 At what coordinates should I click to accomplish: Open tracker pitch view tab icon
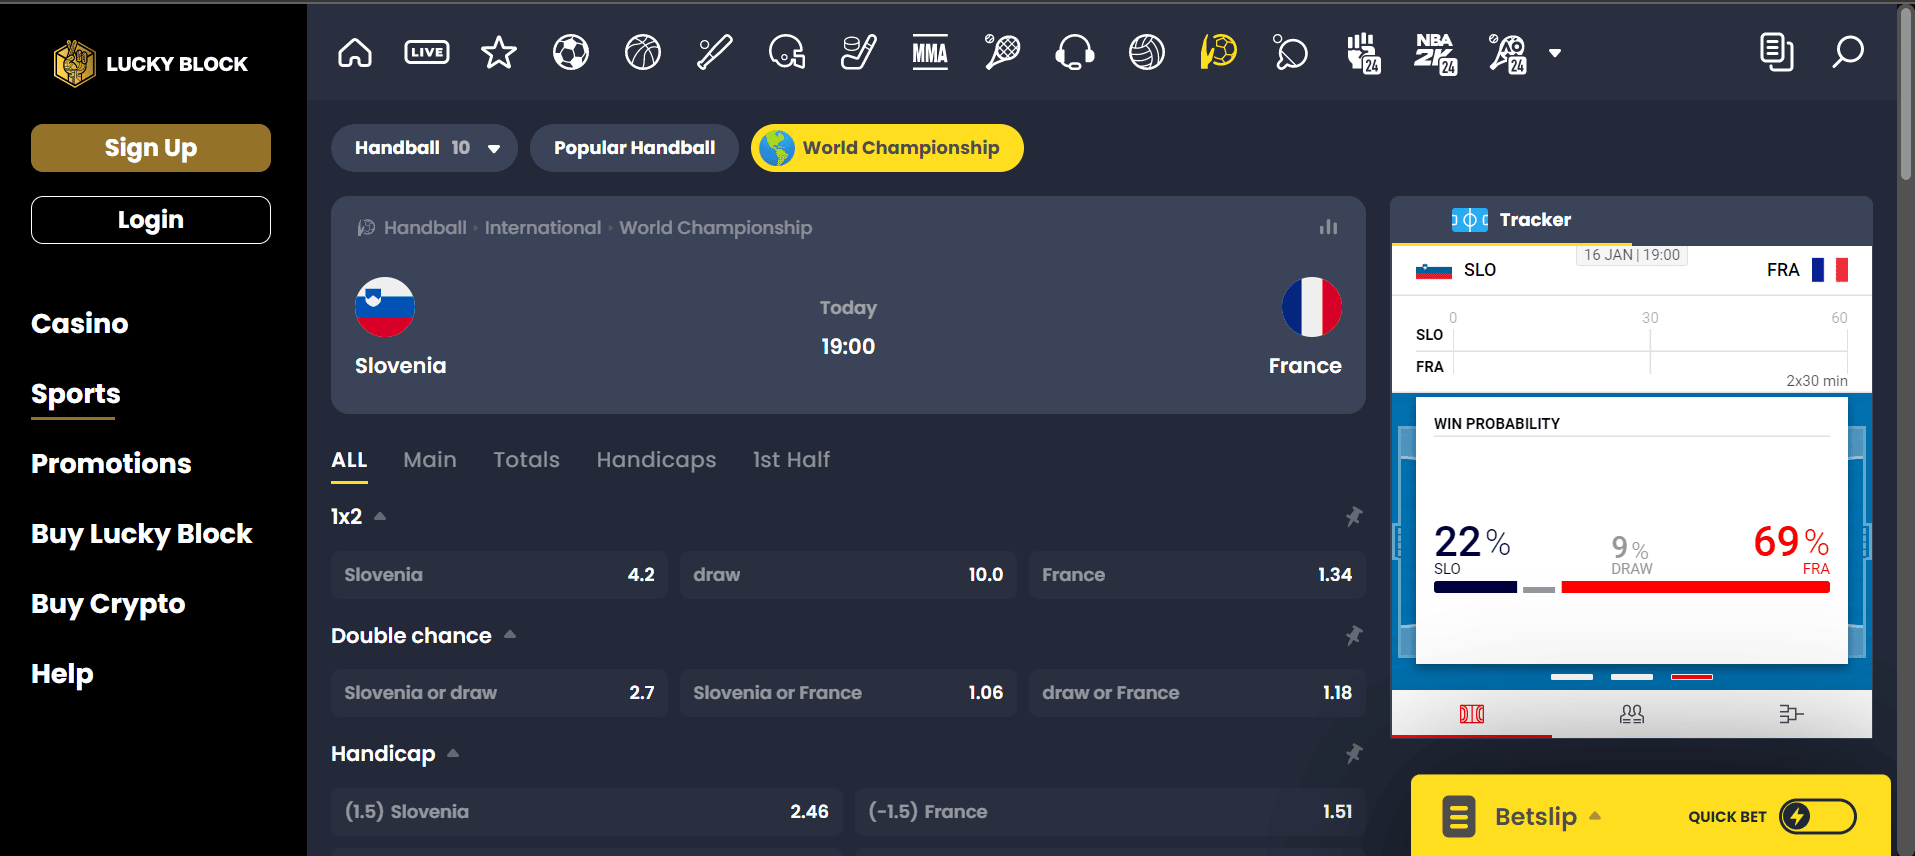1472,714
